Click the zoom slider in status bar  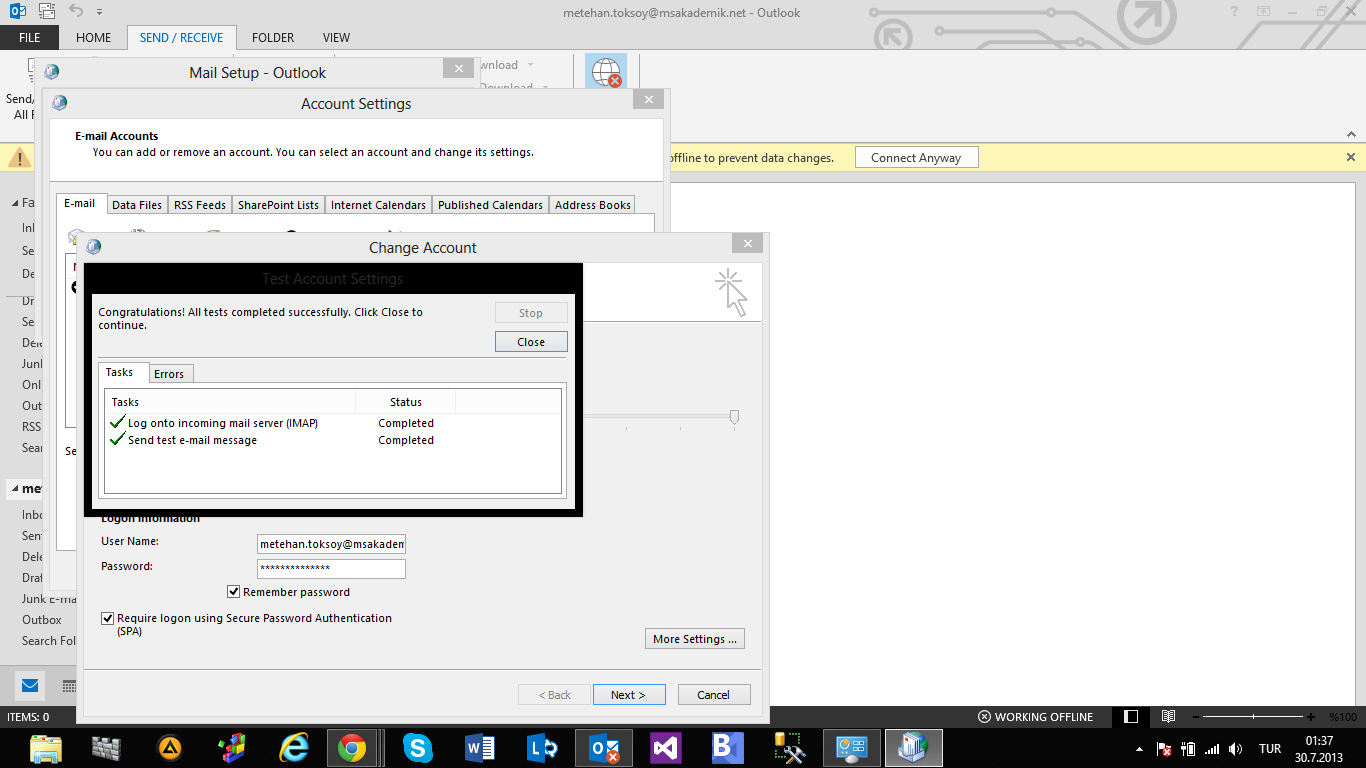1254,717
